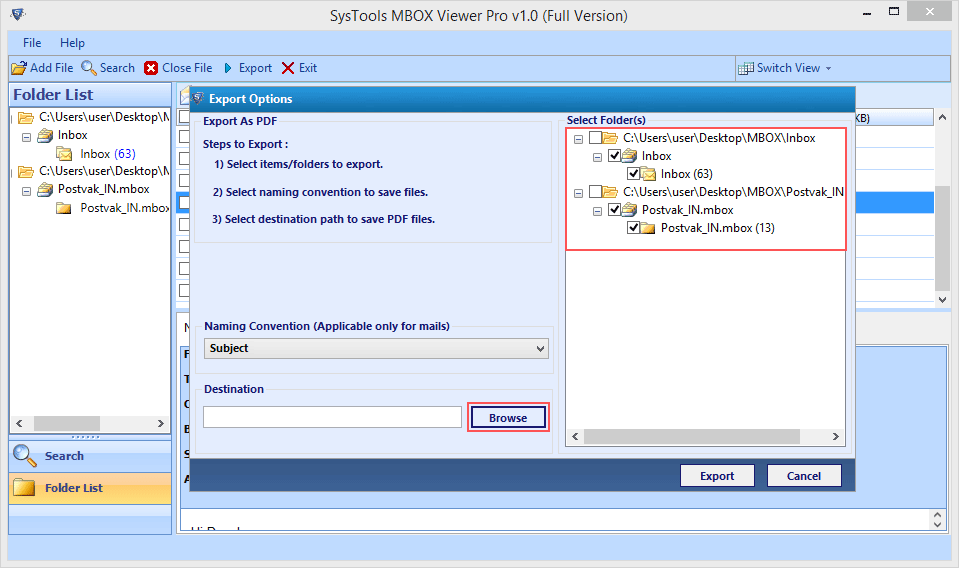The height and width of the screenshot is (568, 959).
Task: Open the File menu
Action: (32, 43)
